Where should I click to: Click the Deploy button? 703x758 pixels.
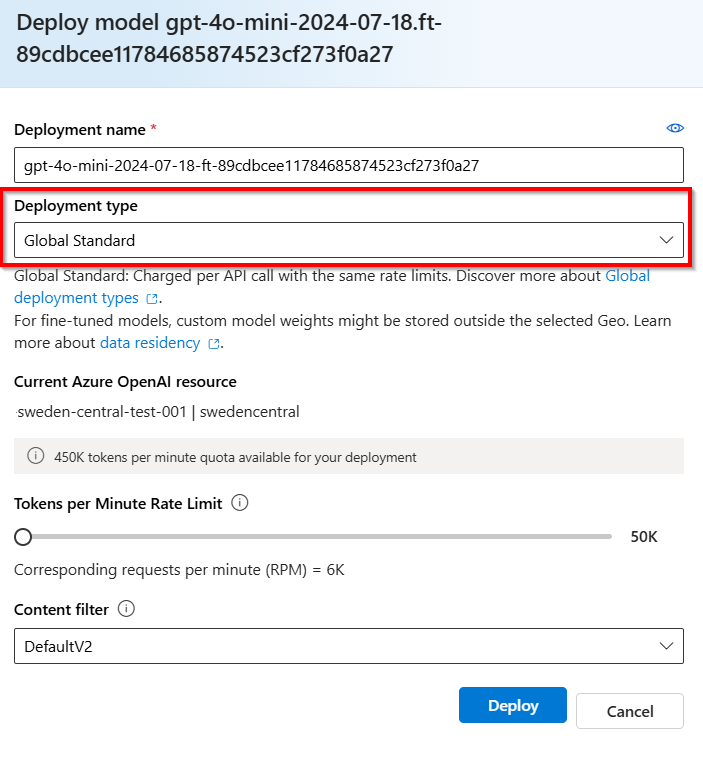(x=513, y=705)
